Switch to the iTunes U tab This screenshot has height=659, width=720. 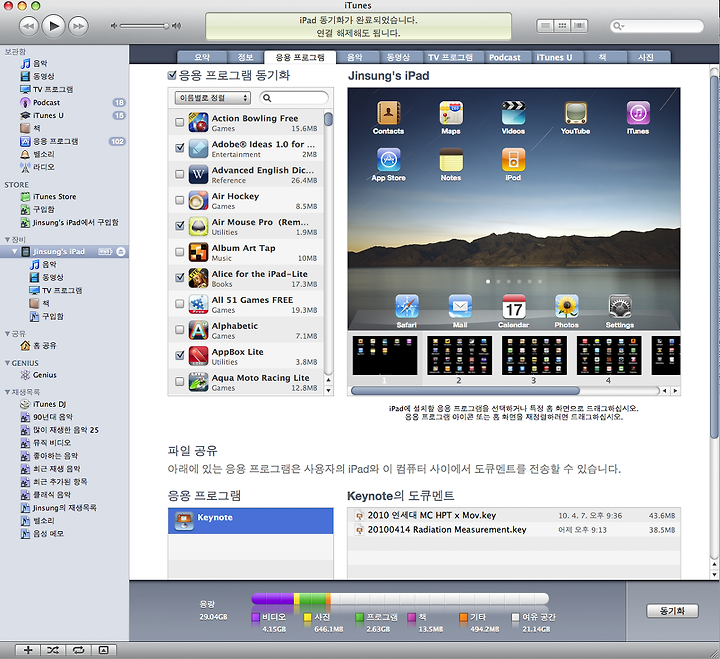point(555,57)
